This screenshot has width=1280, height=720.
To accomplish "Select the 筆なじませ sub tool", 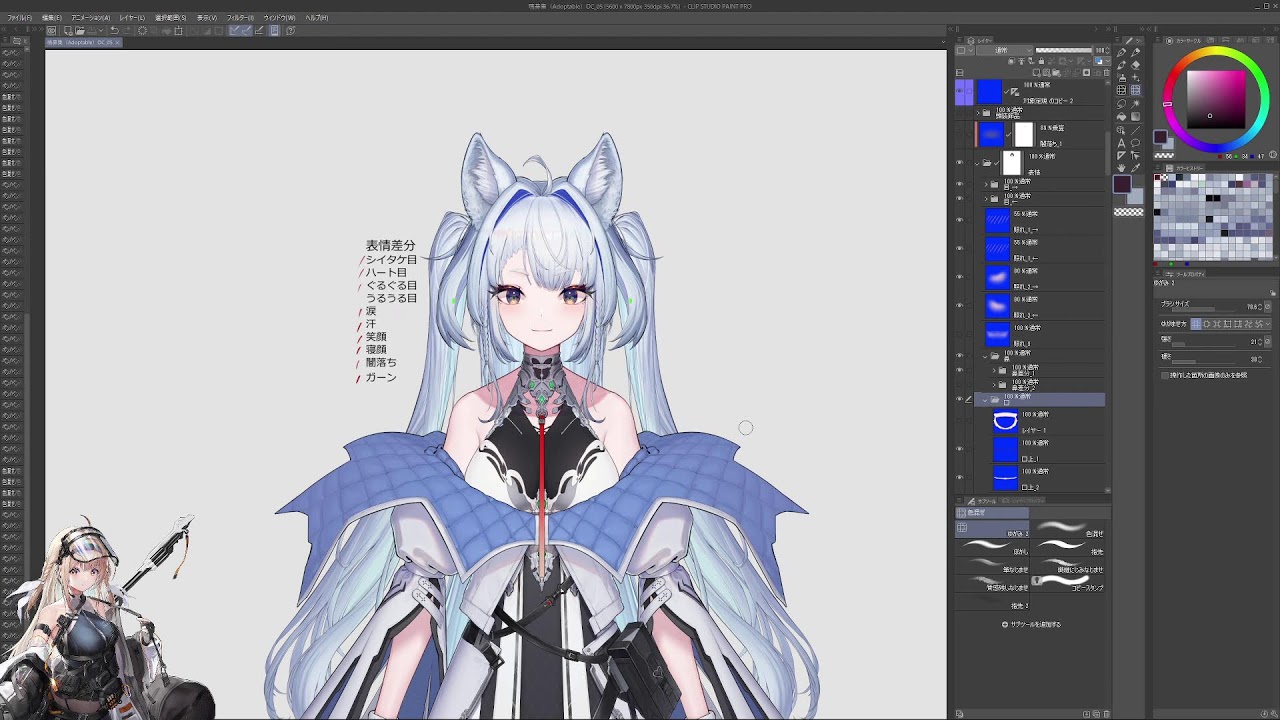I will (992, 566).
